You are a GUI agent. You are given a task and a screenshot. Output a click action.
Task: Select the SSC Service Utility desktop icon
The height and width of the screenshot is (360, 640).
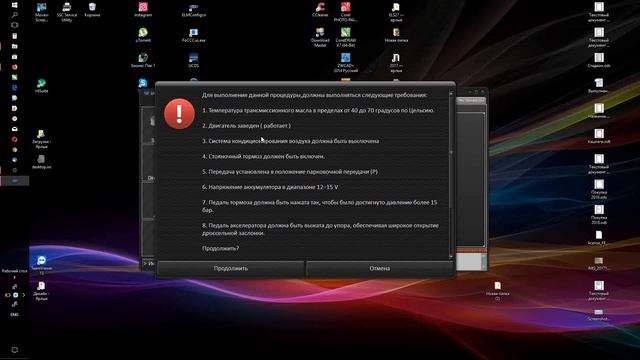67,12
